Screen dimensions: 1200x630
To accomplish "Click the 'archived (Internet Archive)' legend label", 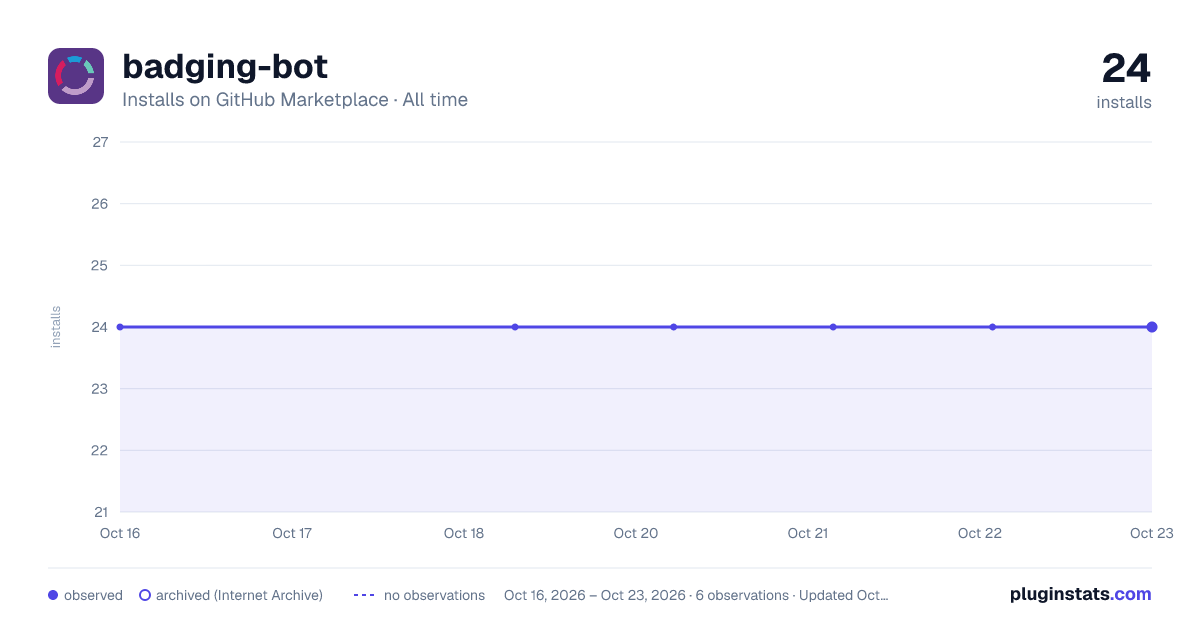I will coord(239,595).
